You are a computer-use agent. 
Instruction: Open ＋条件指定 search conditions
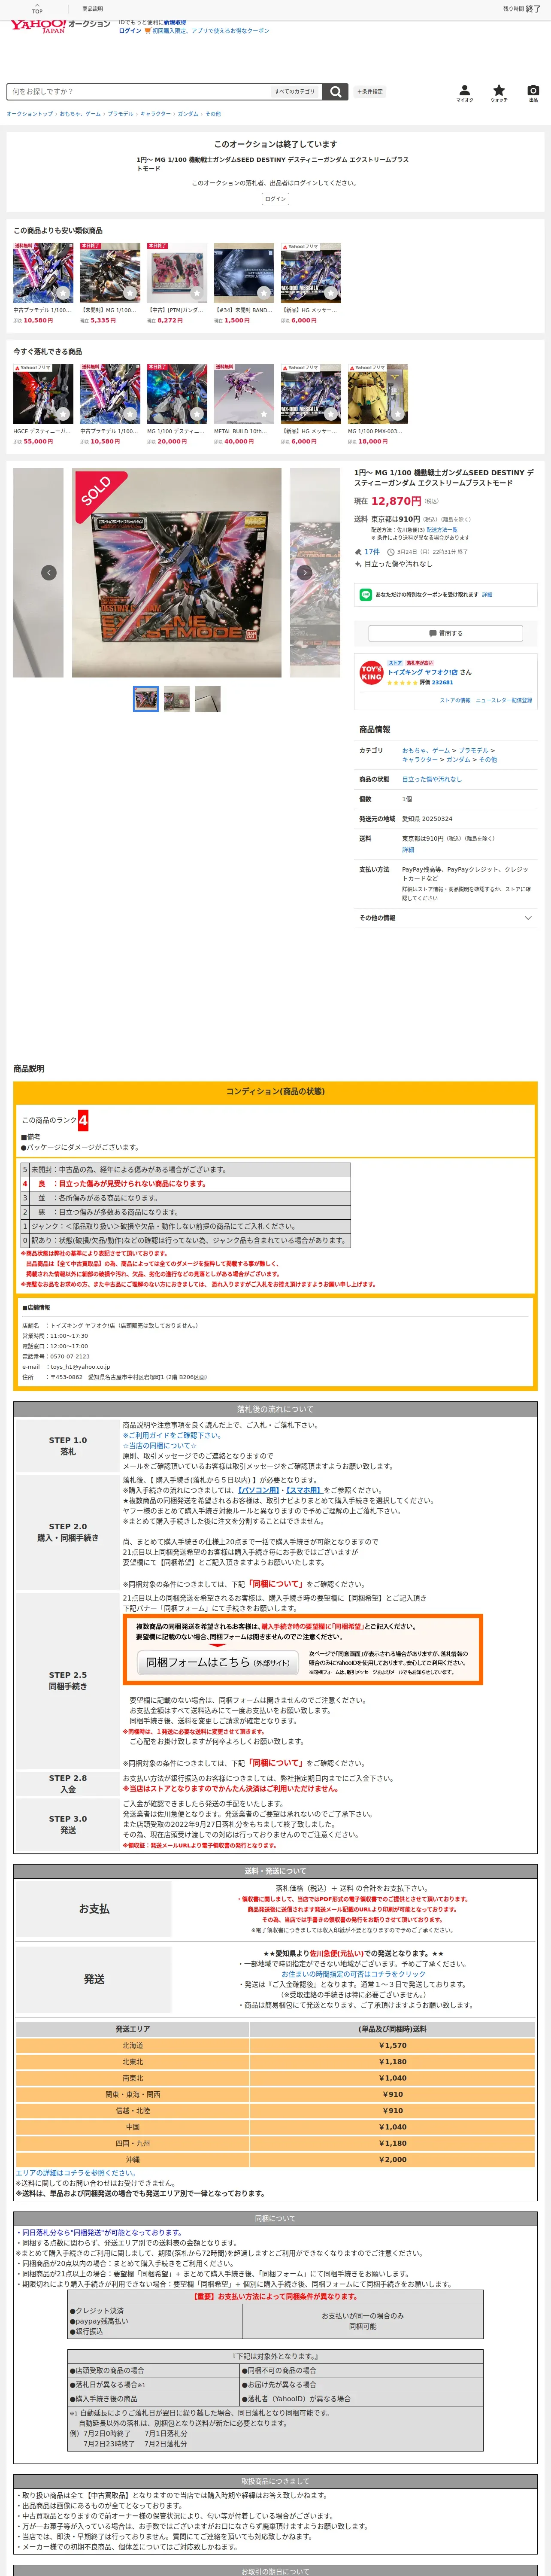click(x=370, y=91)
